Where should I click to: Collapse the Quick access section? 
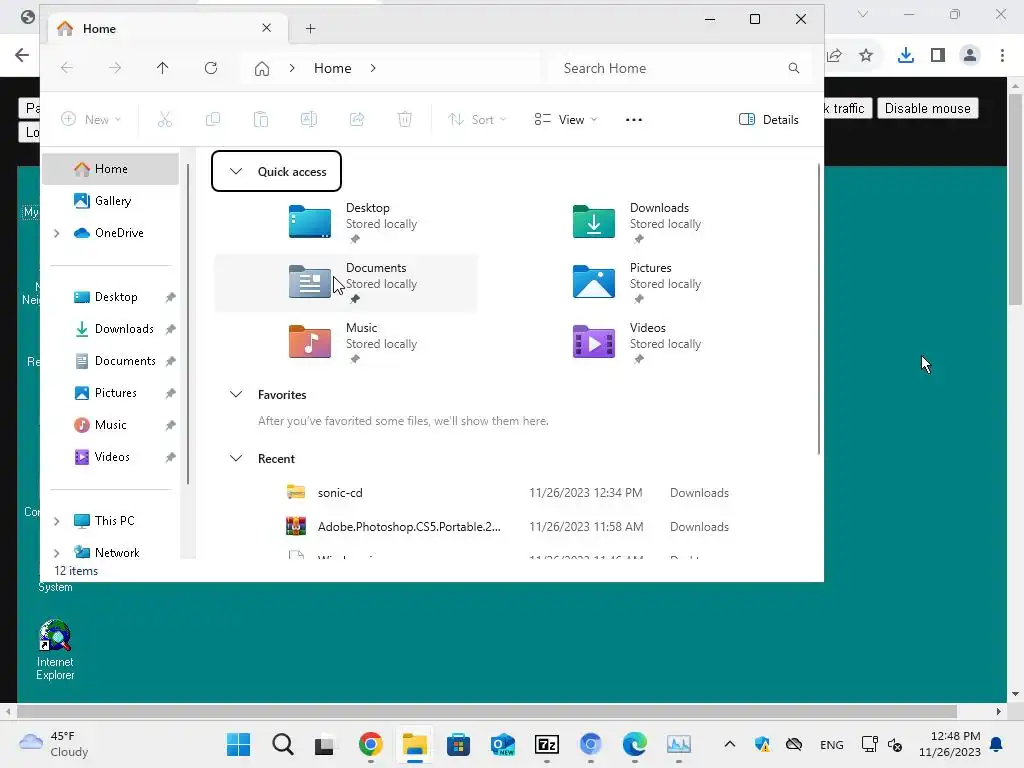(x=236, y=171)
